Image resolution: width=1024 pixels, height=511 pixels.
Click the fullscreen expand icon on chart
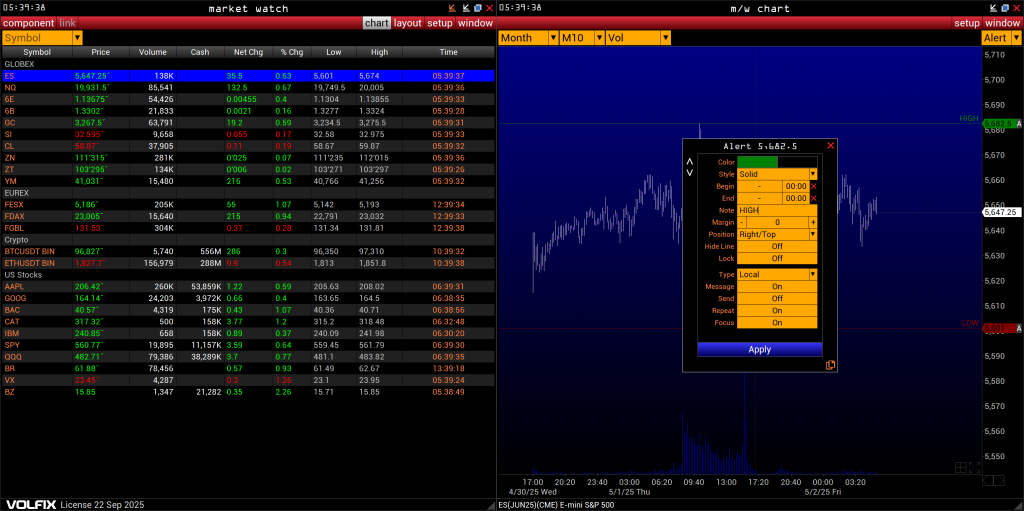pyautogui.click(x=975, y=467)
